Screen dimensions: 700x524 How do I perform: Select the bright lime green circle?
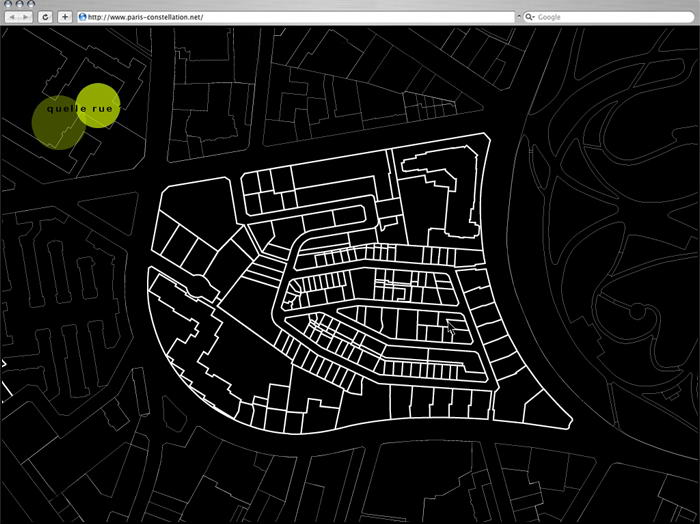coord(98,105)
